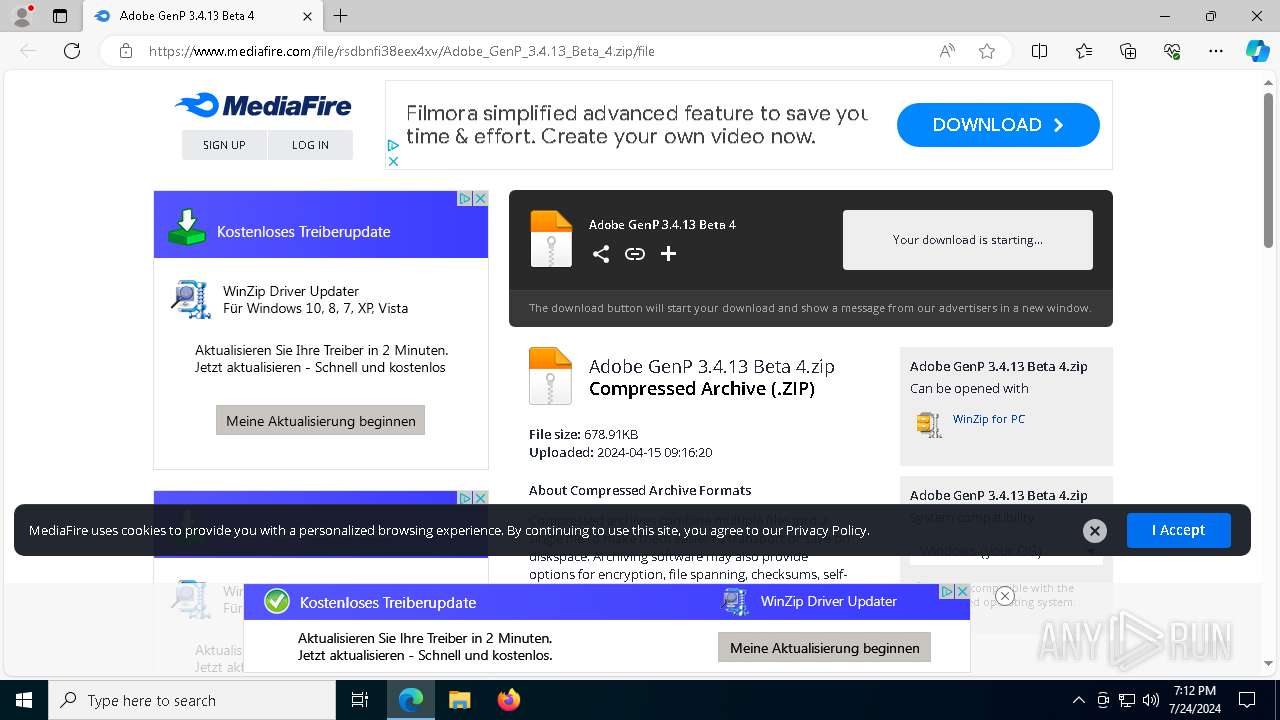Click the site info lock icon

coord(126,51)
